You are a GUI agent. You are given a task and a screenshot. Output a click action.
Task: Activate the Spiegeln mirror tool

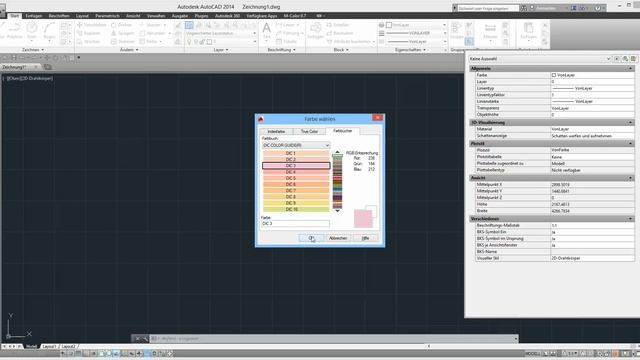(x=122, y=33)
